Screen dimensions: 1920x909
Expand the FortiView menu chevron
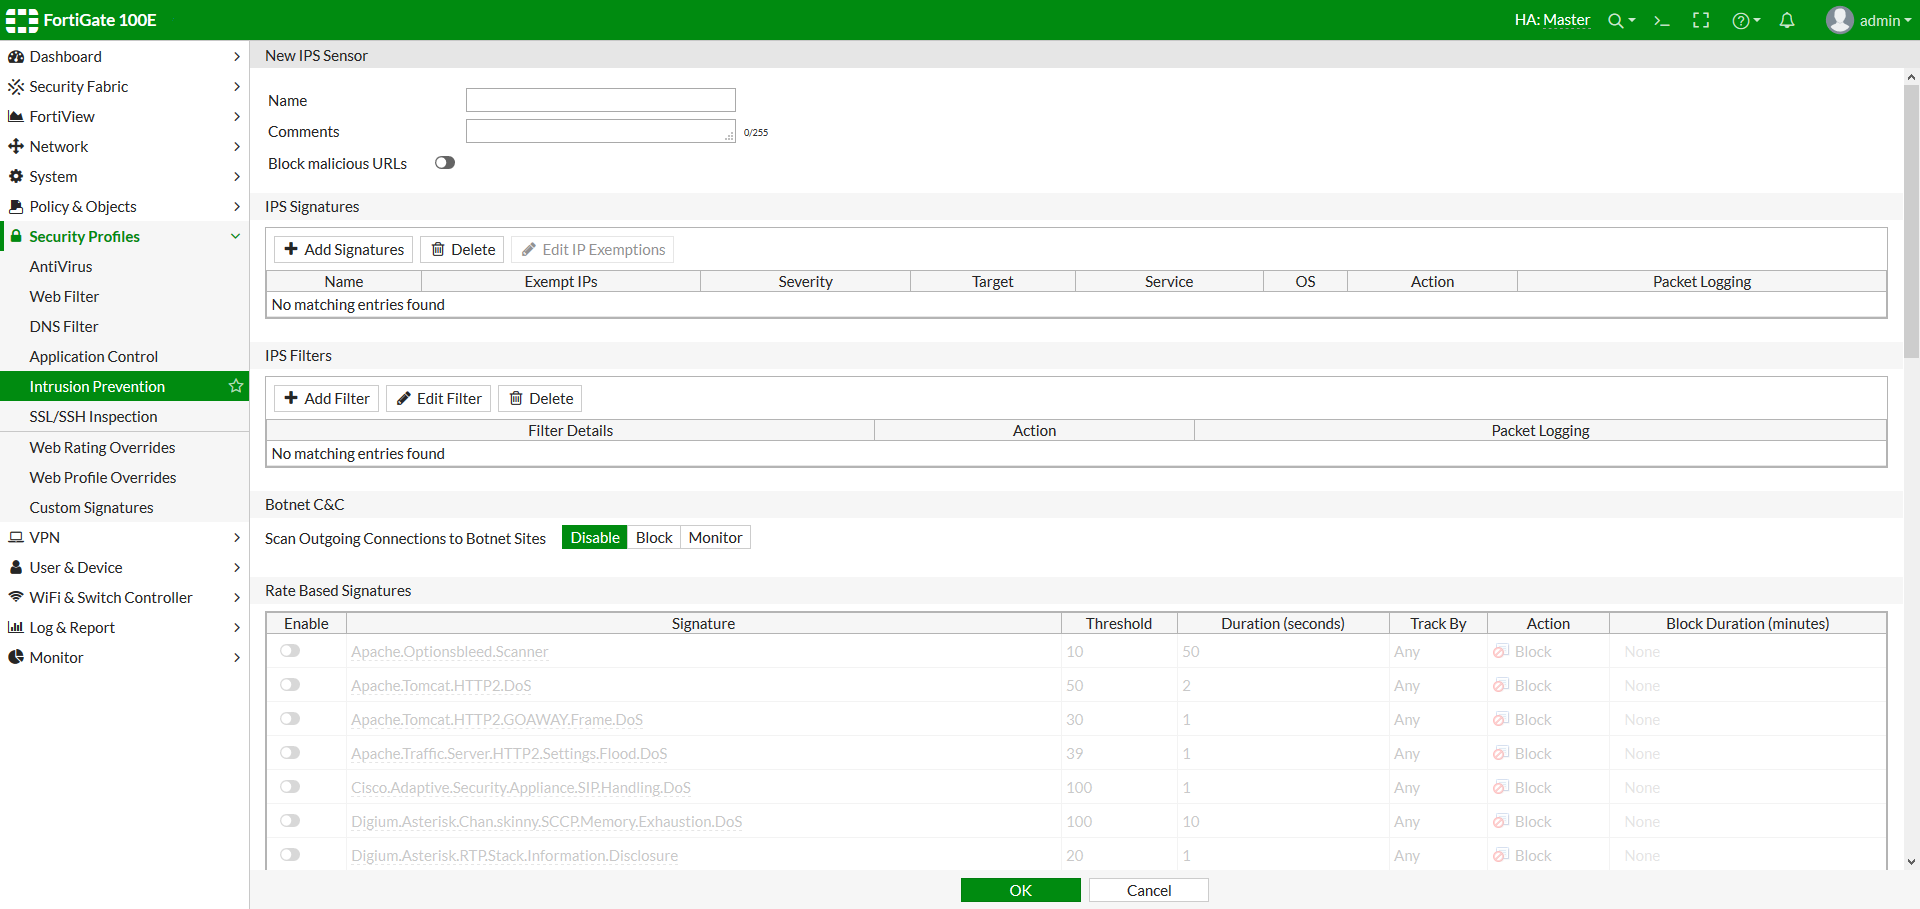(237, 117)
